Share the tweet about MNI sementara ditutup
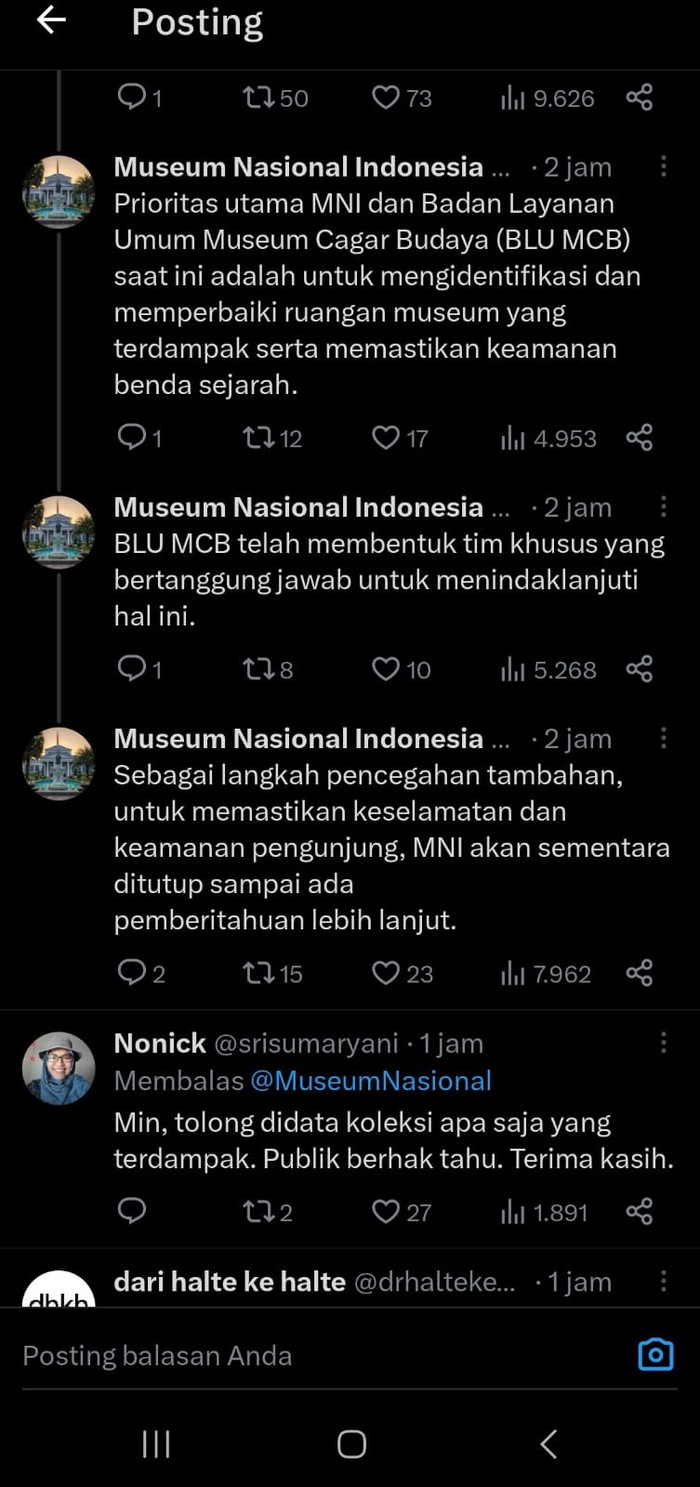 (x=639, y=973)
